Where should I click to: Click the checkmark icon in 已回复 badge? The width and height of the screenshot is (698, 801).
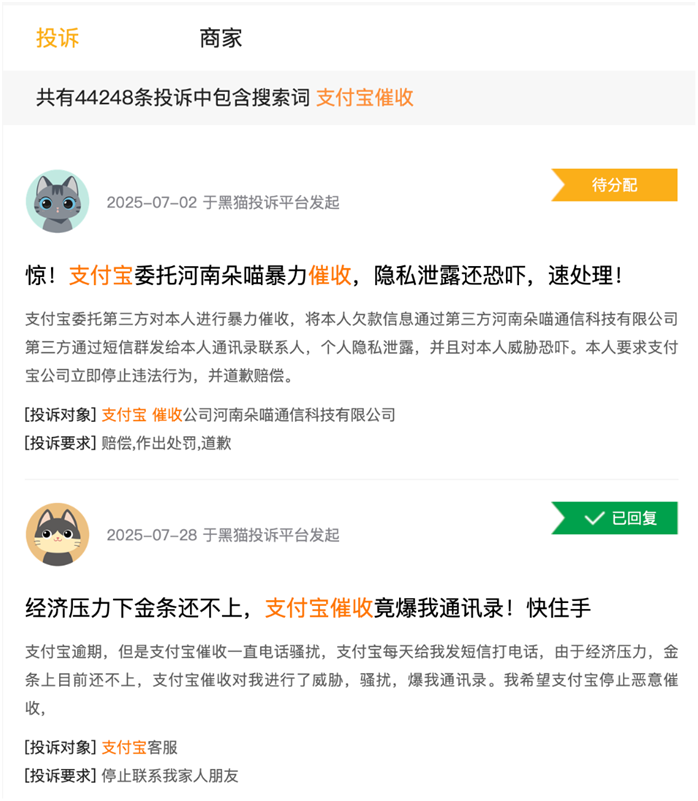[594, 519]
